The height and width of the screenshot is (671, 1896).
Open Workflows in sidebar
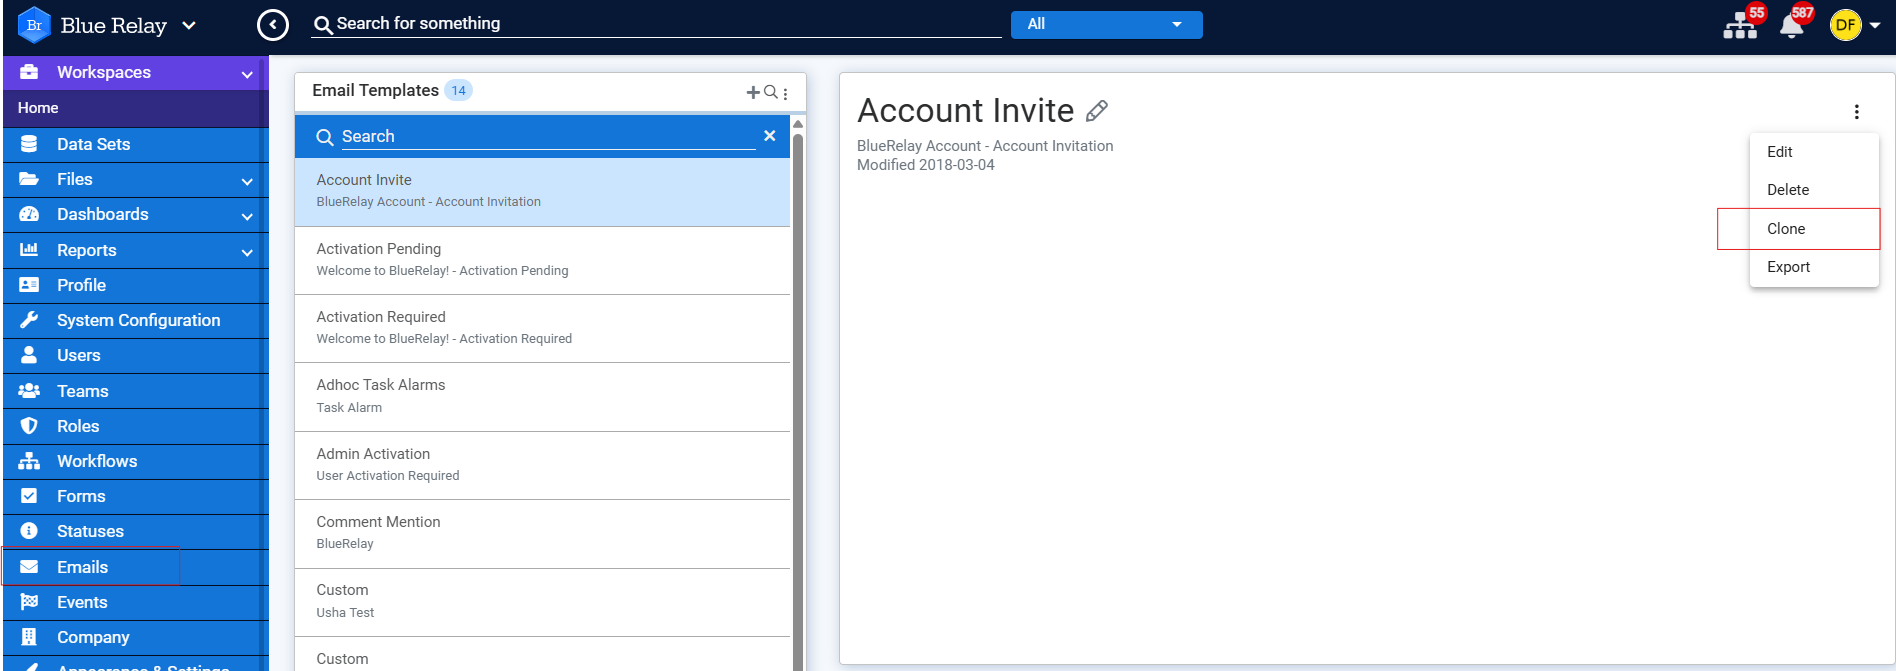coord(97,461)
